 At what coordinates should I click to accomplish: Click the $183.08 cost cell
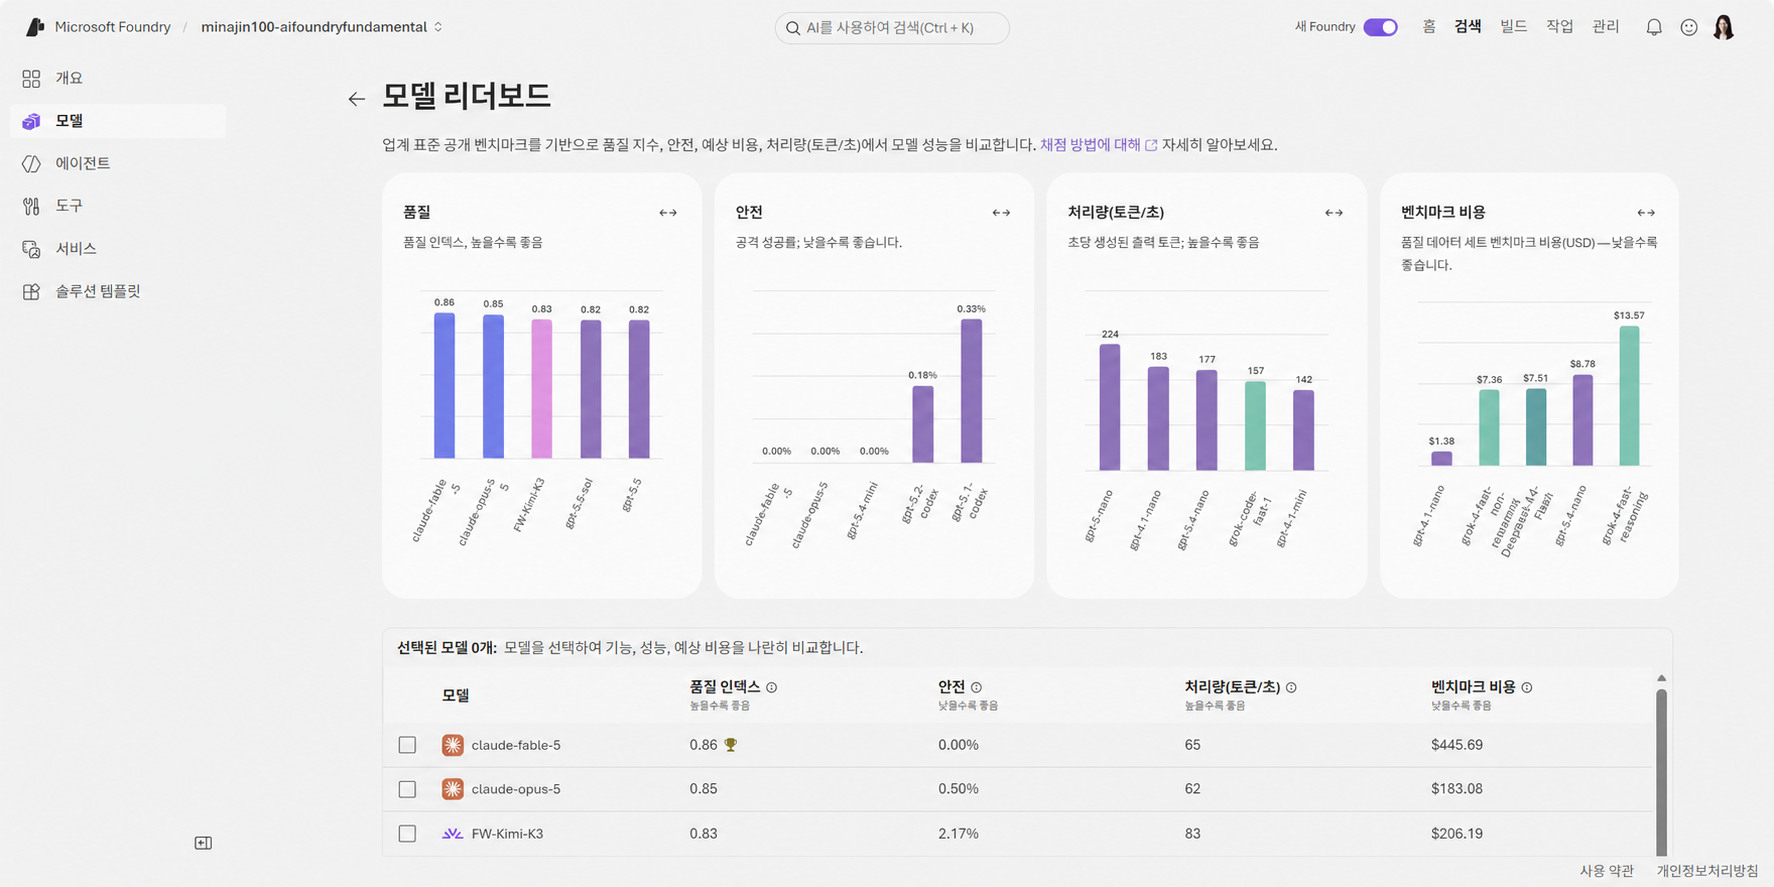coord(1457,789)
